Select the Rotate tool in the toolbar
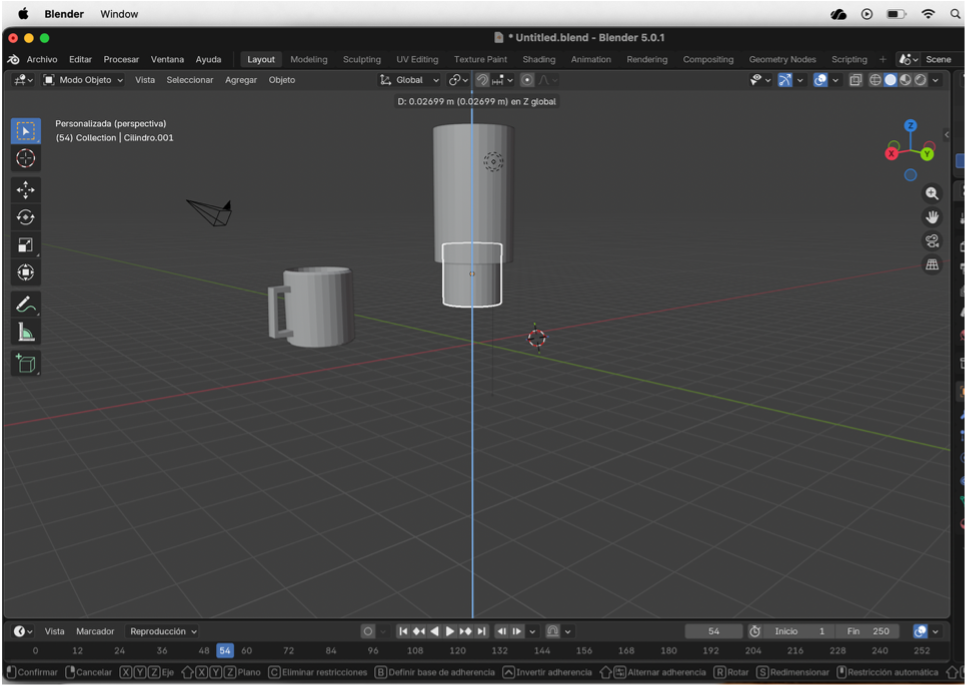 (x=26, y=217)
